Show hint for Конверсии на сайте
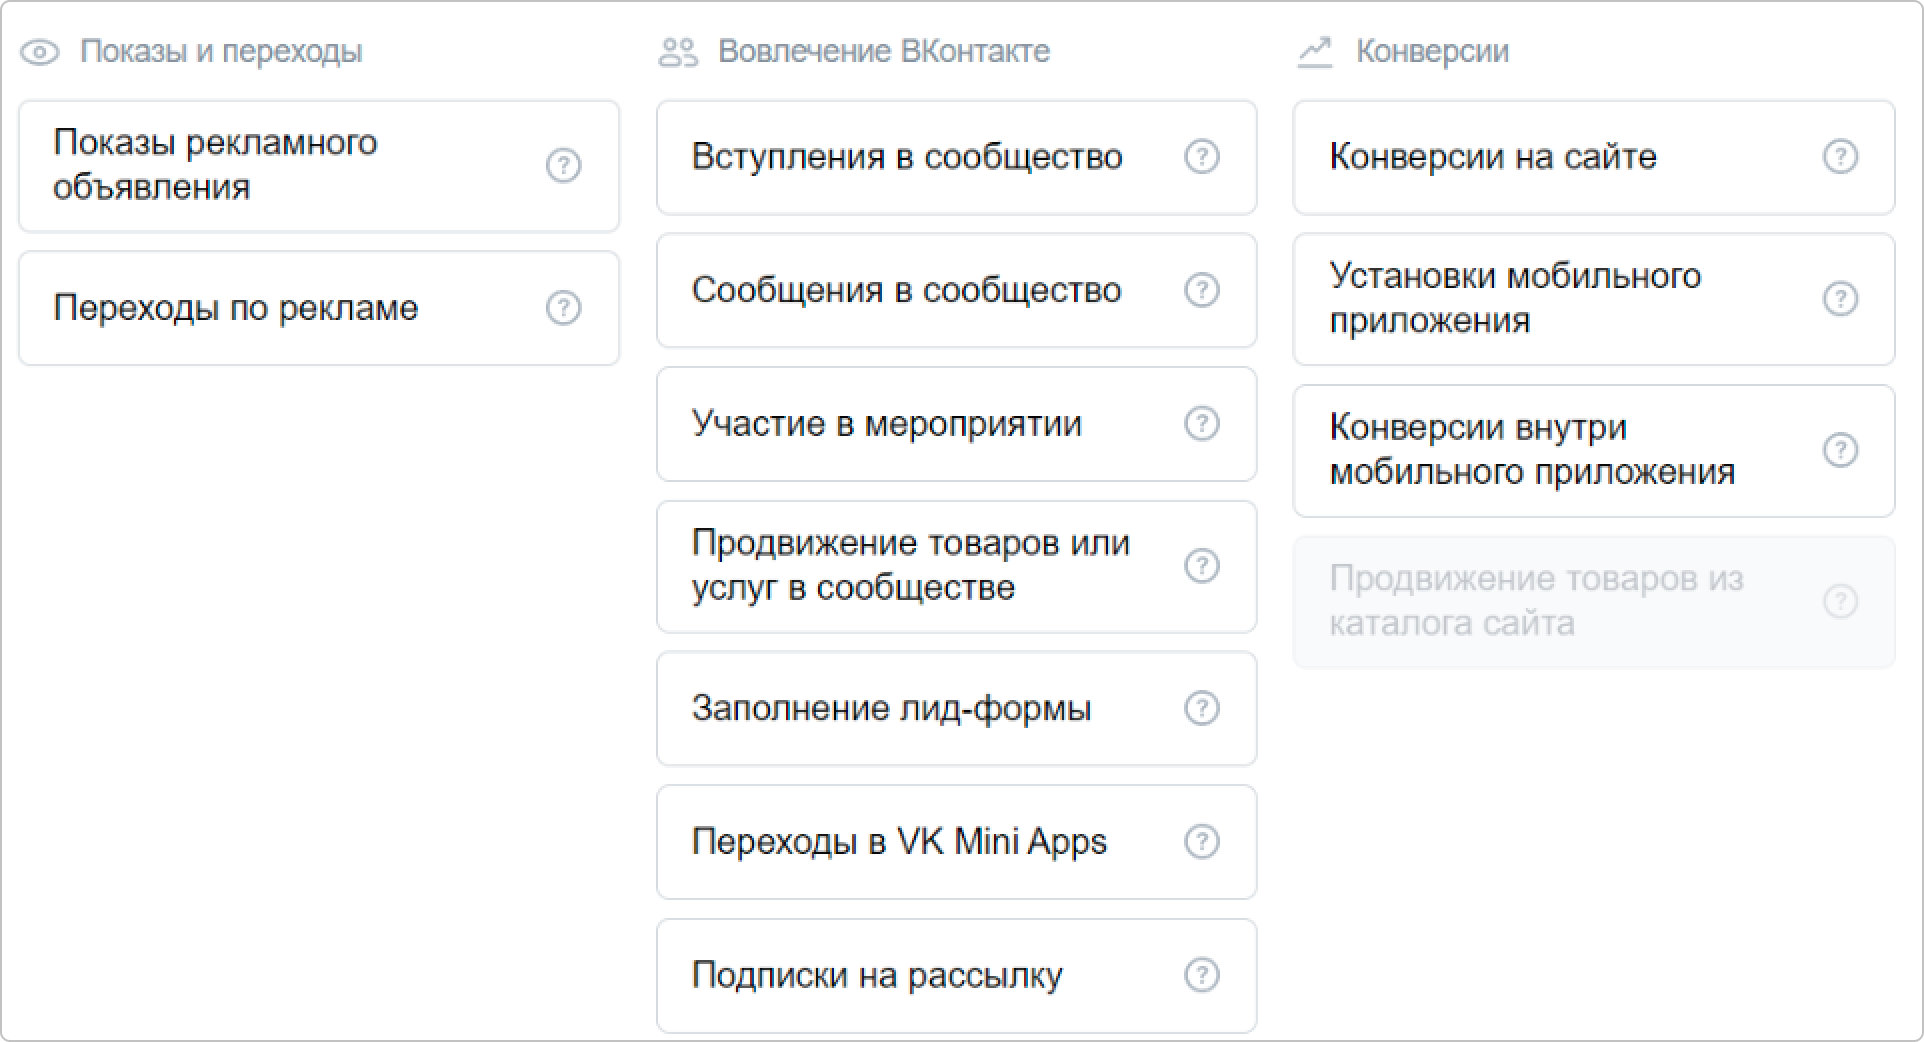This screenshot has height=1042, width=1924. click(1840, 157)
